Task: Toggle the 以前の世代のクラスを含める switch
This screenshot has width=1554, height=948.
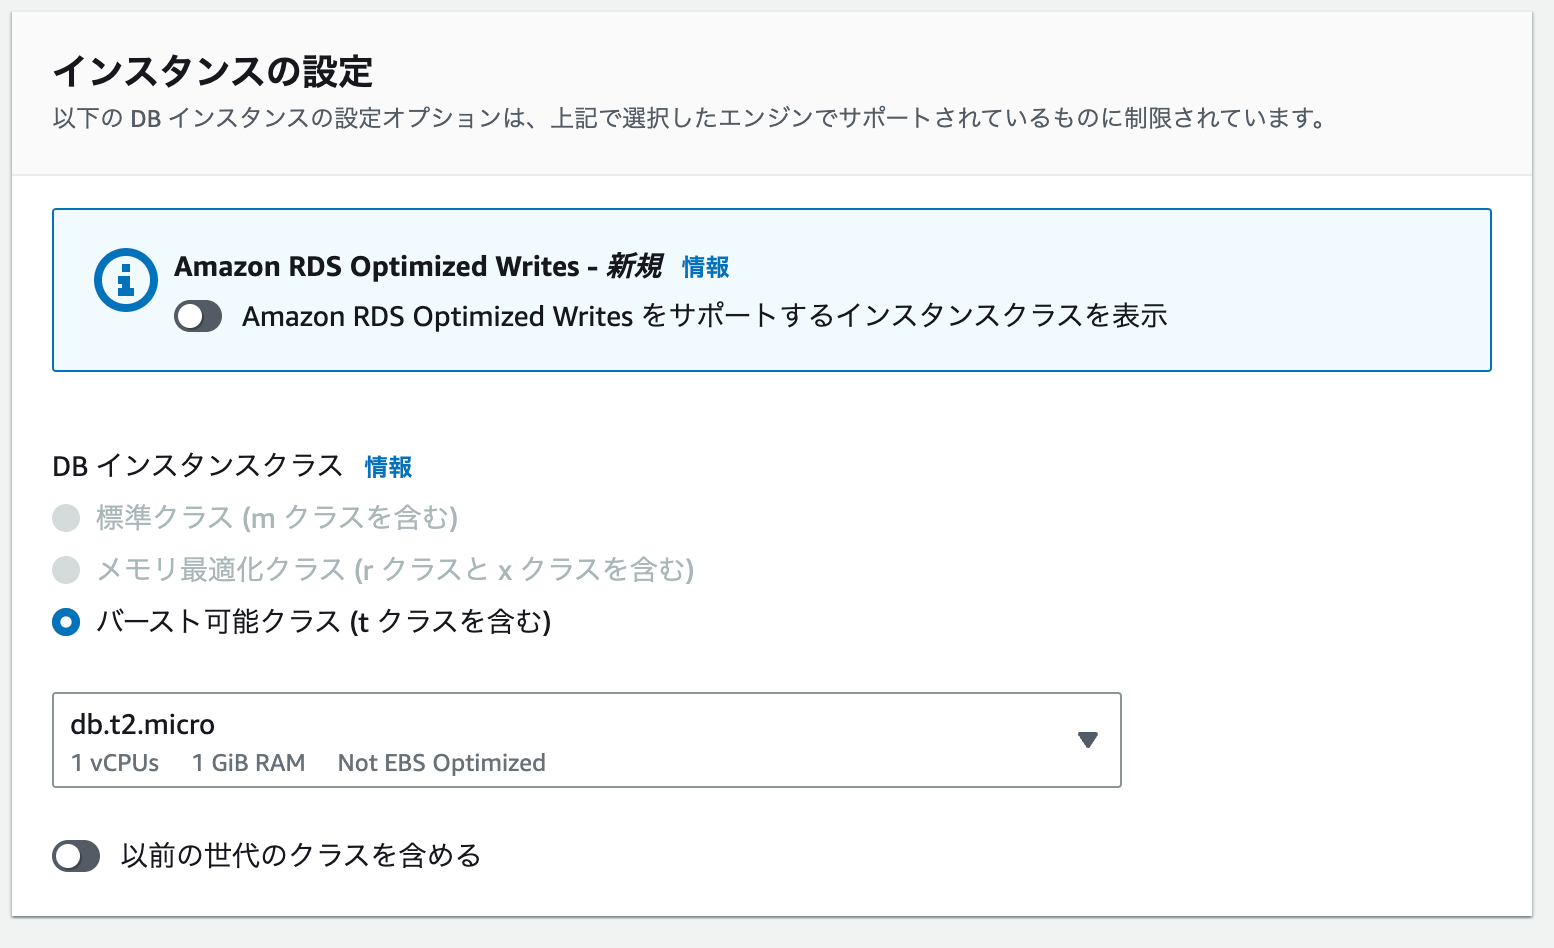Action: point(76,856)
